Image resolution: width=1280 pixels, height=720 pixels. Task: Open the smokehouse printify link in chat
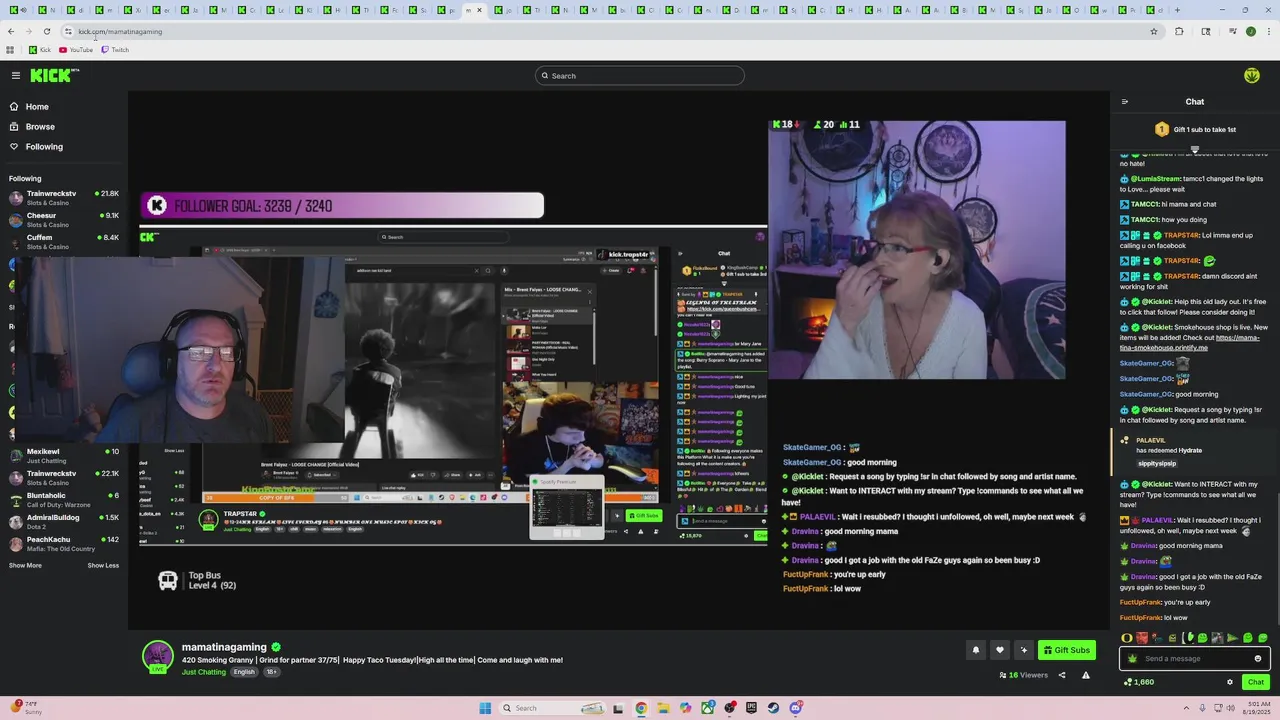1189,342
